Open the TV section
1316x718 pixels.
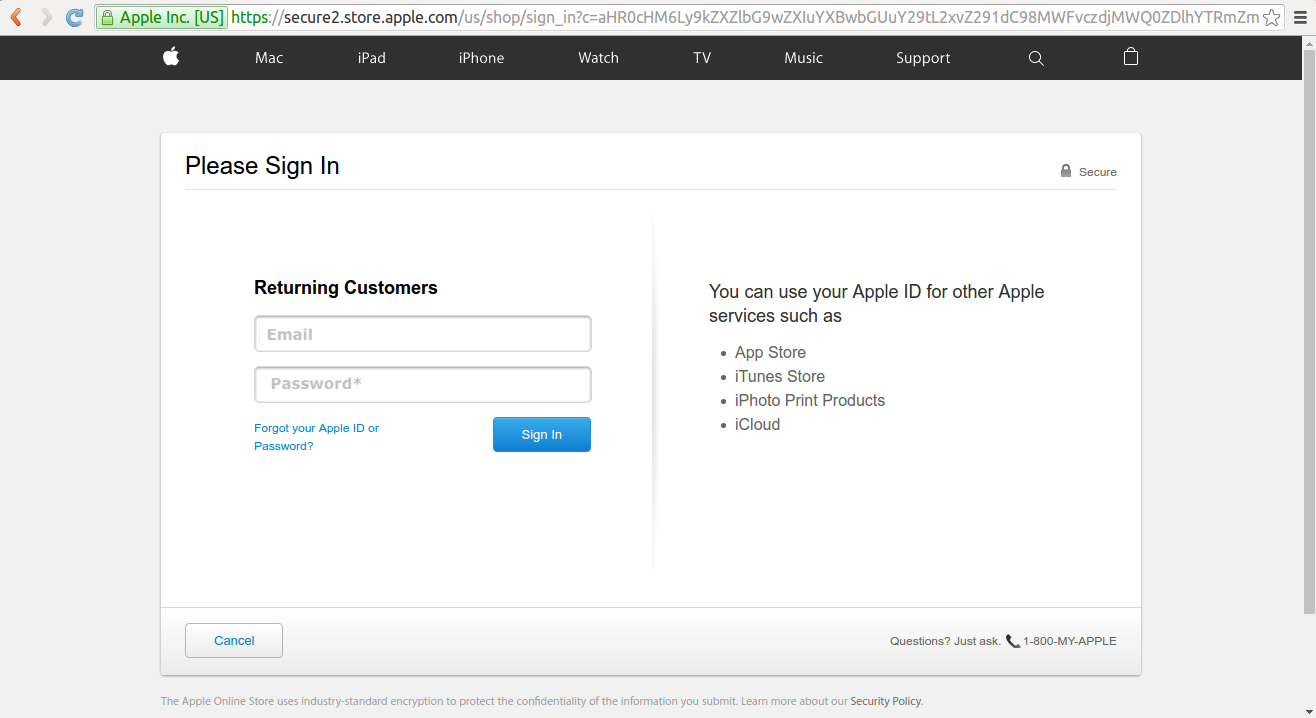[702, 58]
